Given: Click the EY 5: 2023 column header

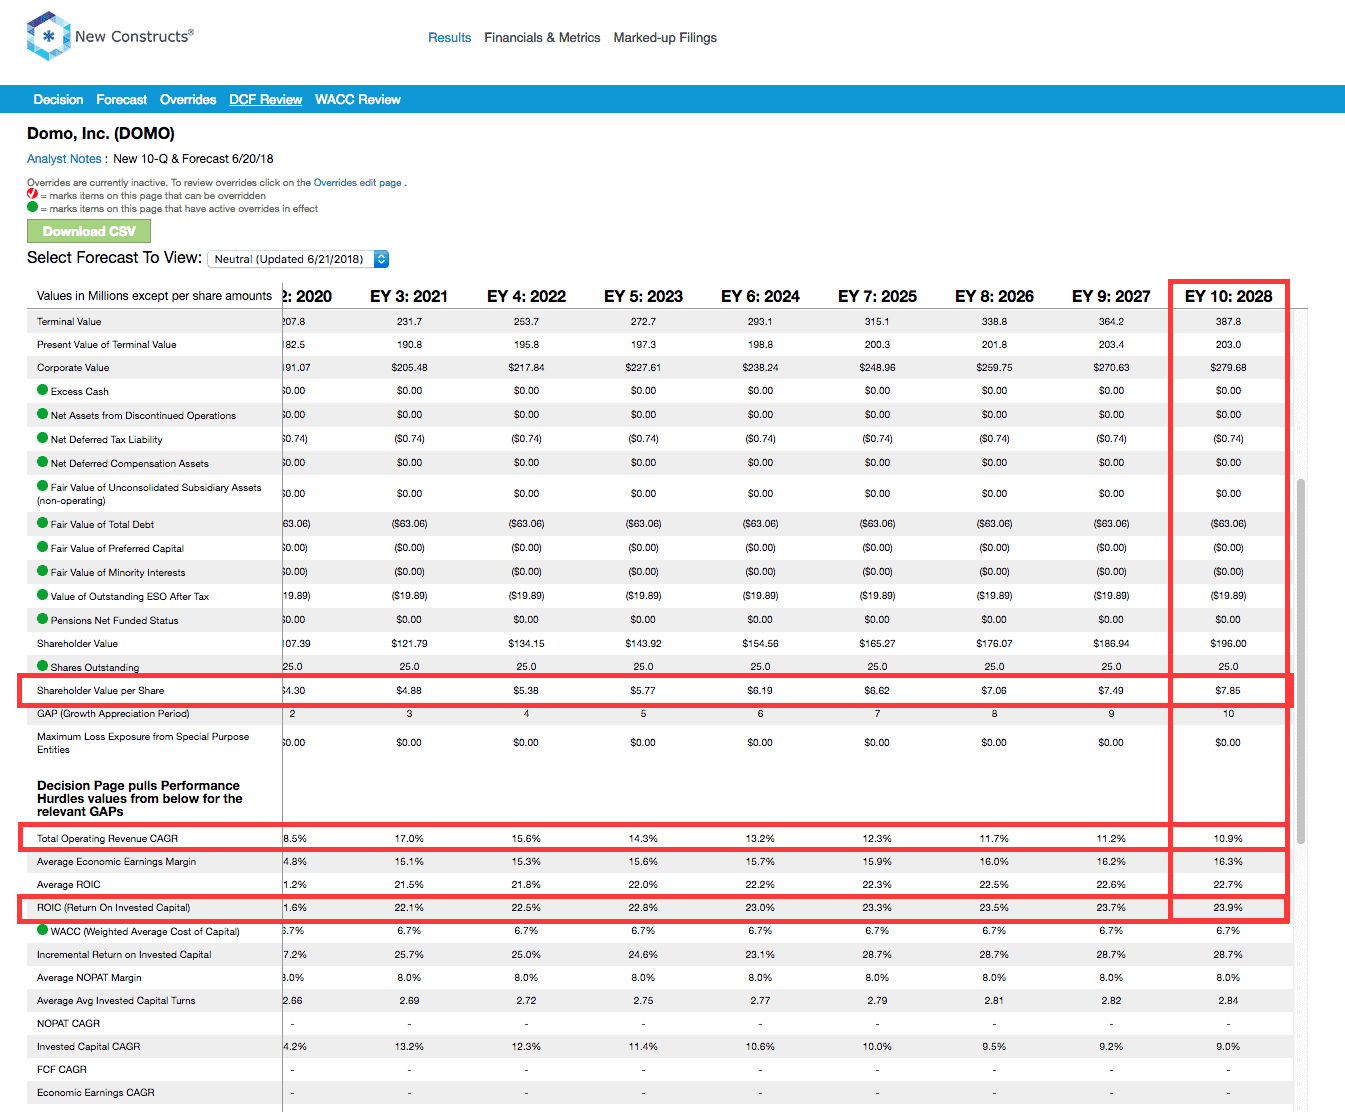Looking at the screenshot, I should coord(643,296).
